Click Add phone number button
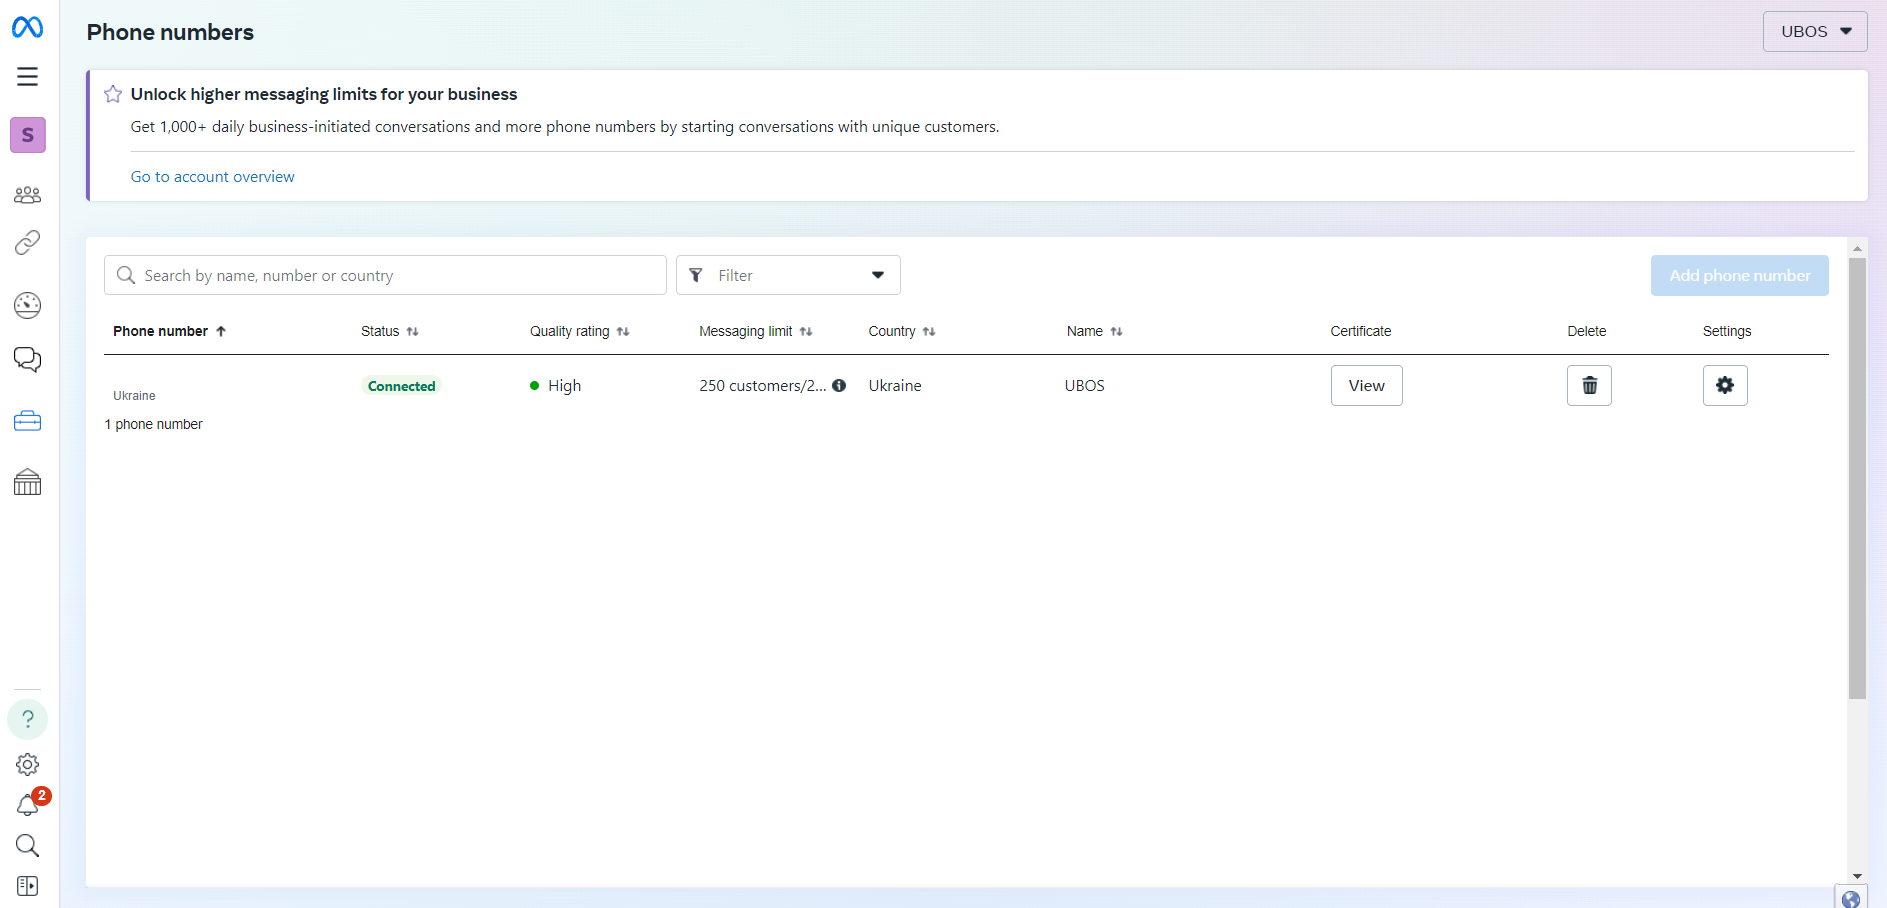1887x908 pixels. [x=1740, y=275]
